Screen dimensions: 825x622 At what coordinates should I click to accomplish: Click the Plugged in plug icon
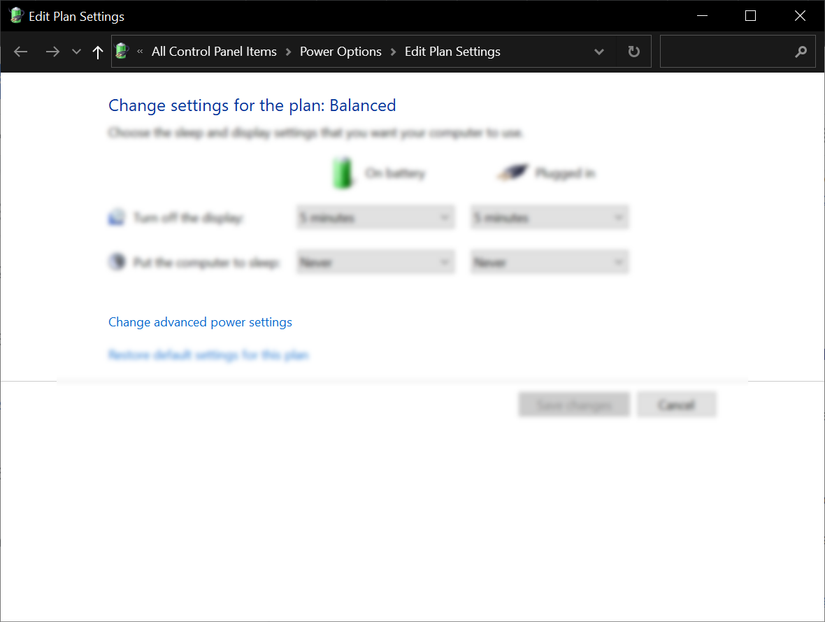(x=512, y=172)
